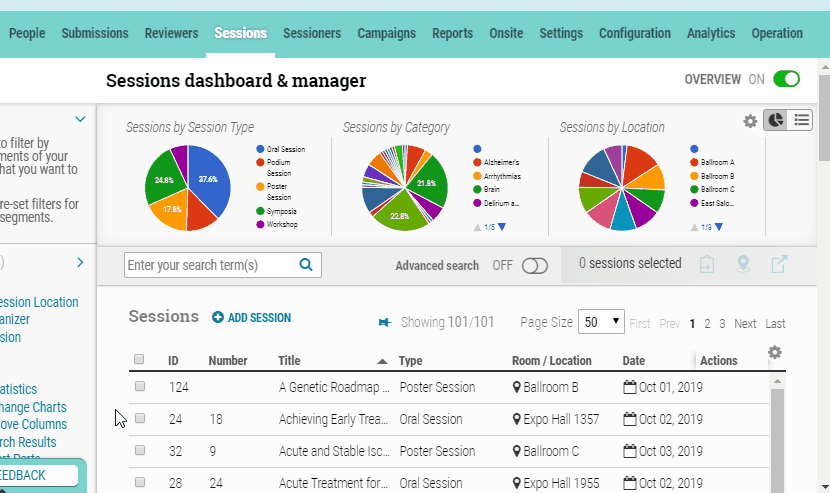Switch to pie chart view
830x493 pixels.
coord(775,120)
